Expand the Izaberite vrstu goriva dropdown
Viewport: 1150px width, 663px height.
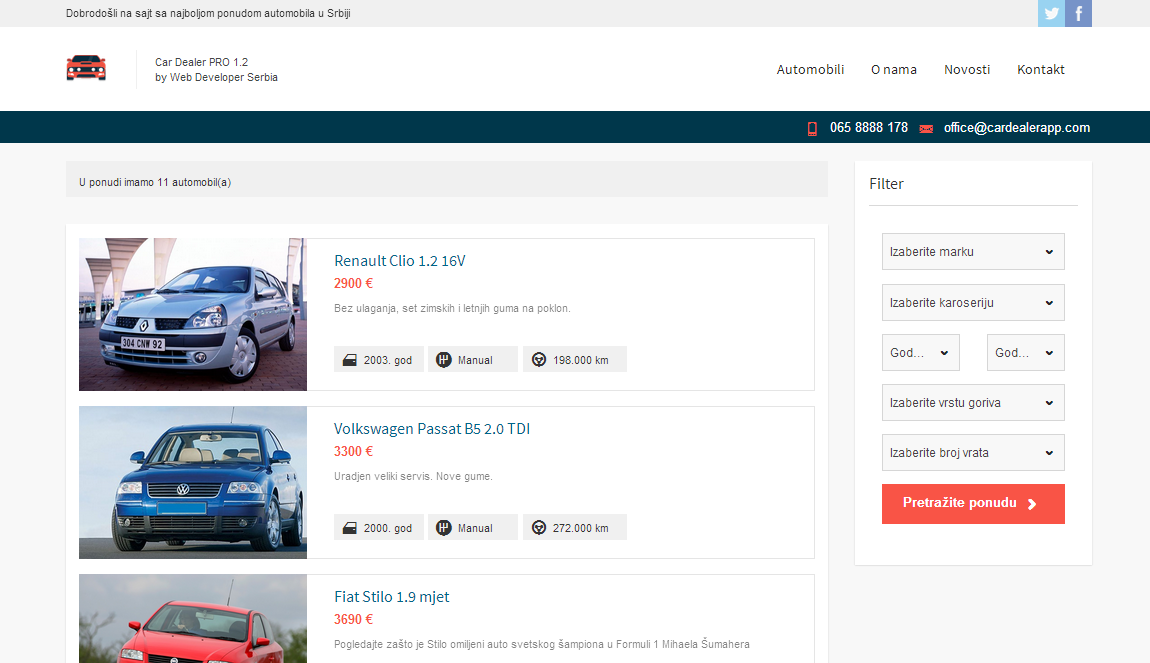tap(973, 403)
